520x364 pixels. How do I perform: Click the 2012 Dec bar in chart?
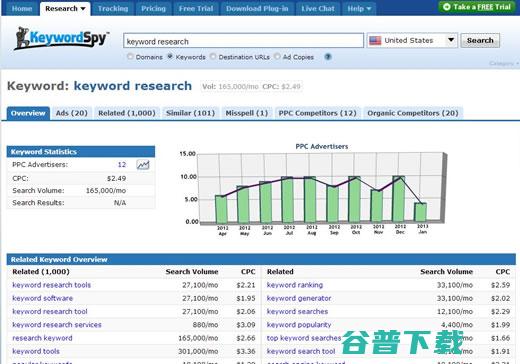[399, 199]
